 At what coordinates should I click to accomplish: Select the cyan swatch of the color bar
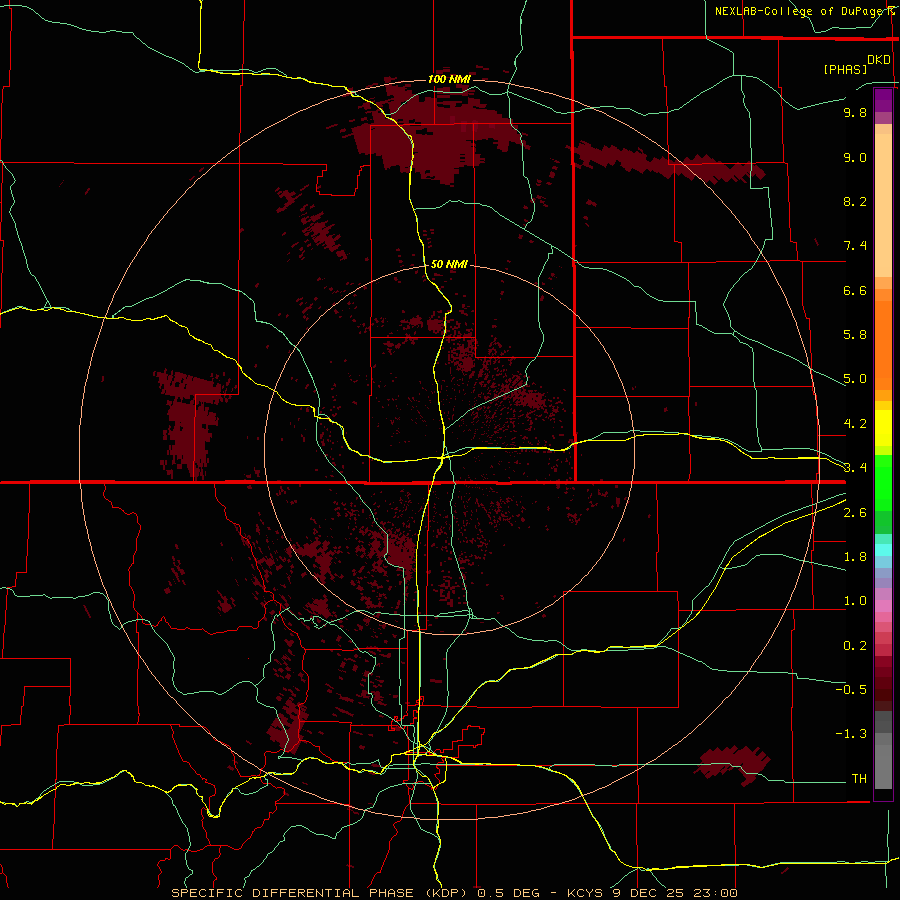pos(883,550)
